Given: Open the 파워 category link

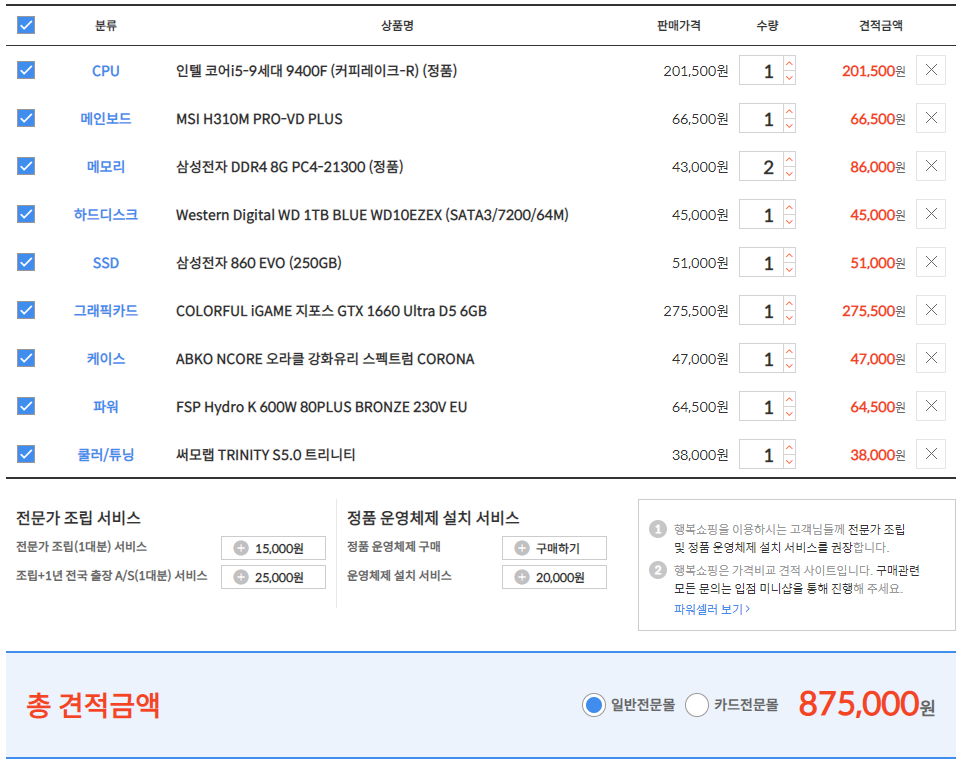Looking at the screenshot, I should tap(105, 407).
